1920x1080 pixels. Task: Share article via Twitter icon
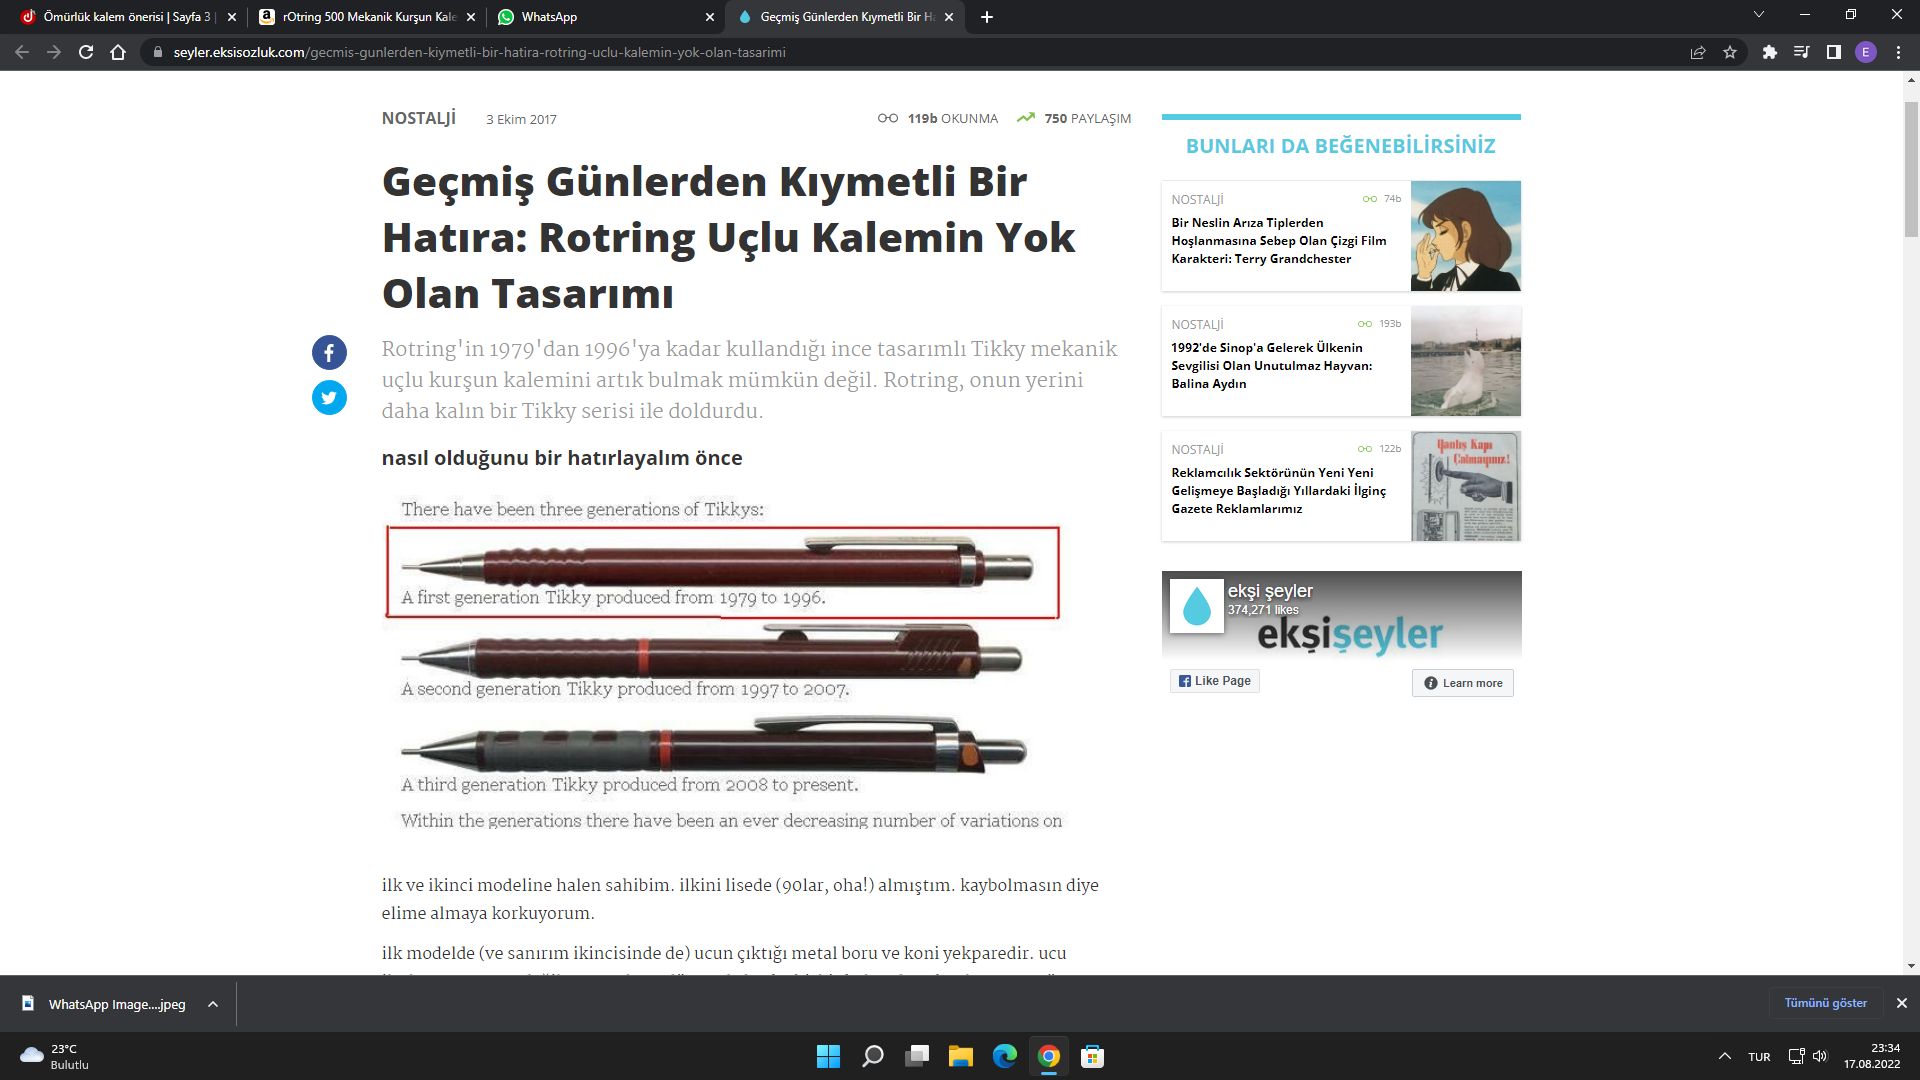click(329, 398)
